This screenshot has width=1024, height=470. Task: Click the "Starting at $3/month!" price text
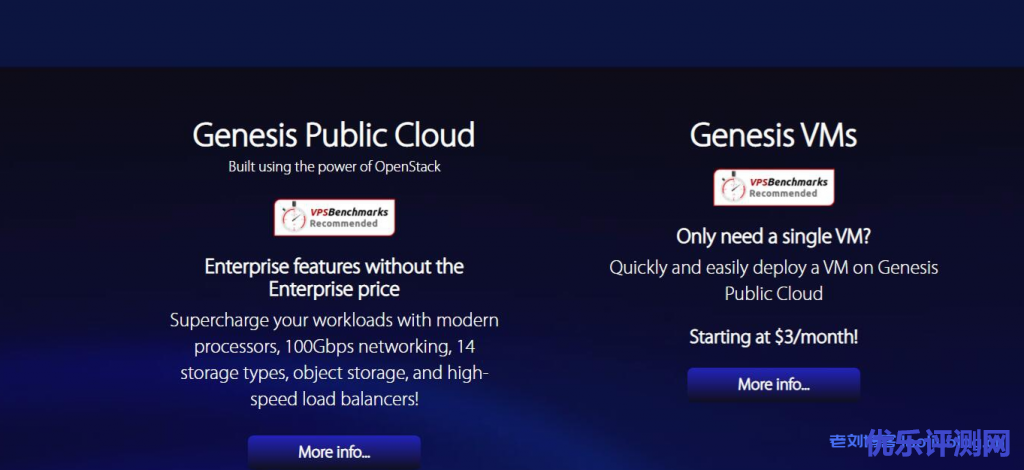[773, 337]
